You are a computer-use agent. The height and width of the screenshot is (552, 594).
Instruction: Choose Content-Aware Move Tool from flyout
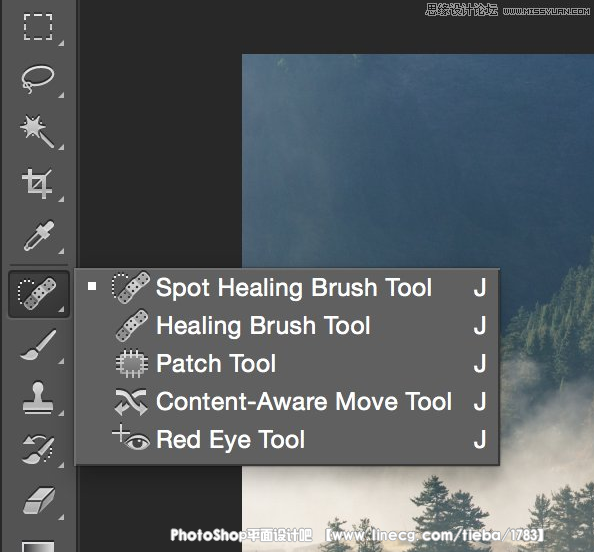[x=287, y=401]
